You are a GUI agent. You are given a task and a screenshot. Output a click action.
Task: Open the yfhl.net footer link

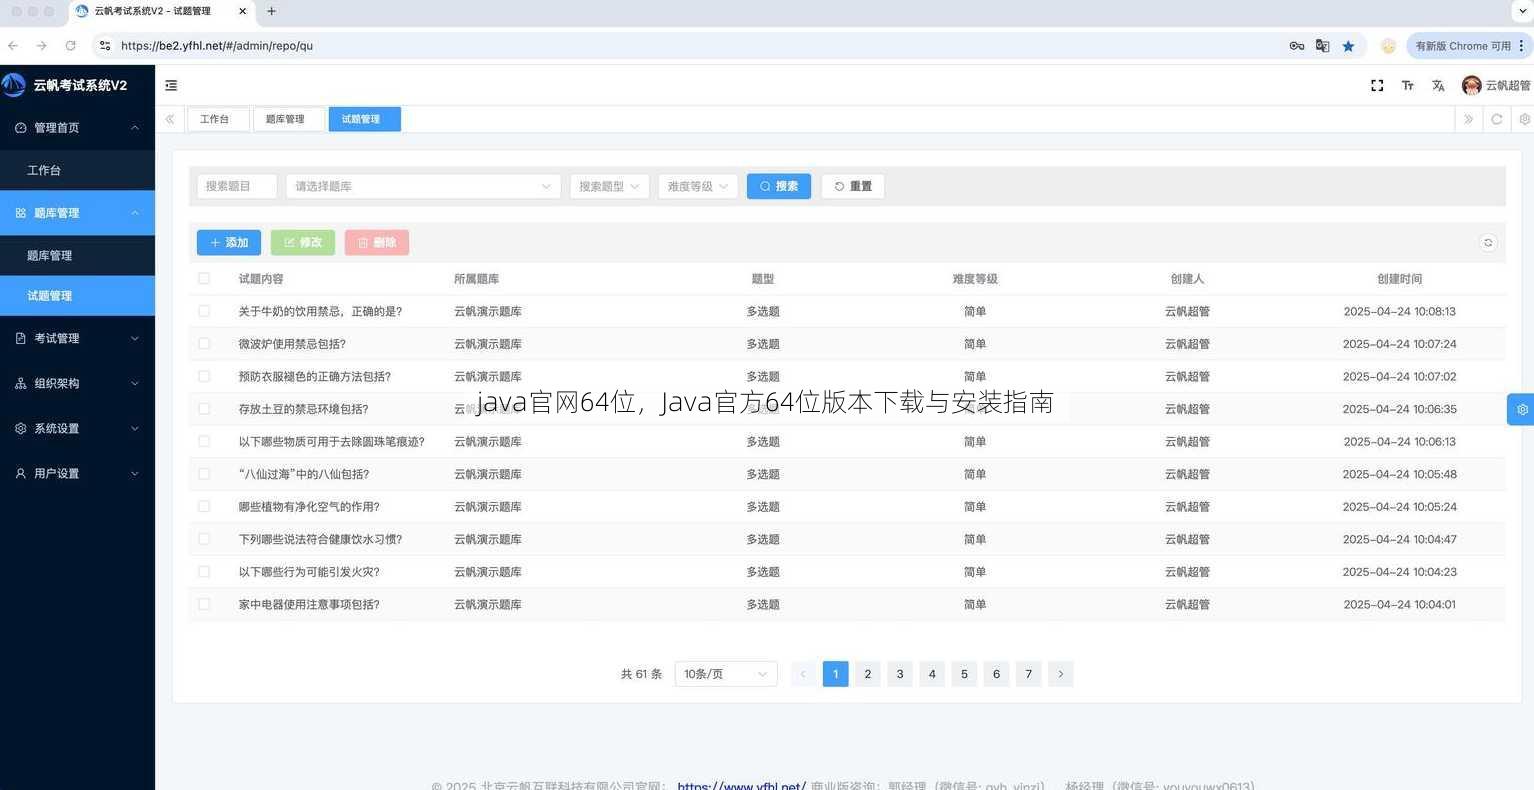click(741, 785)
